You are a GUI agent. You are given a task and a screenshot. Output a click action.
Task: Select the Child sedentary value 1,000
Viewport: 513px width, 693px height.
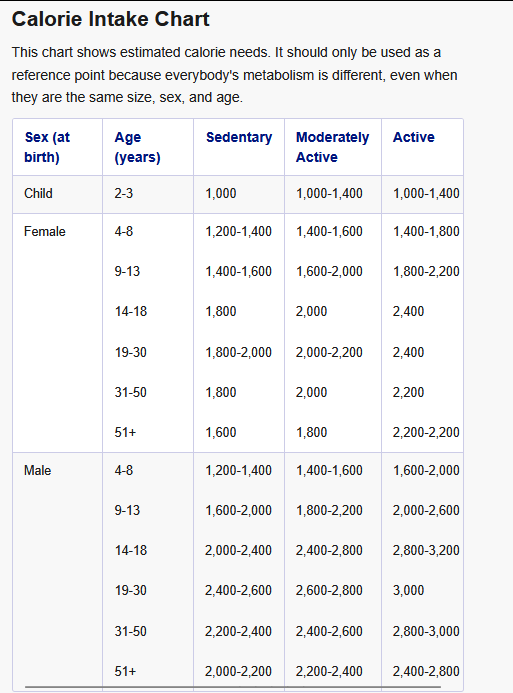[x=221, y=194]
